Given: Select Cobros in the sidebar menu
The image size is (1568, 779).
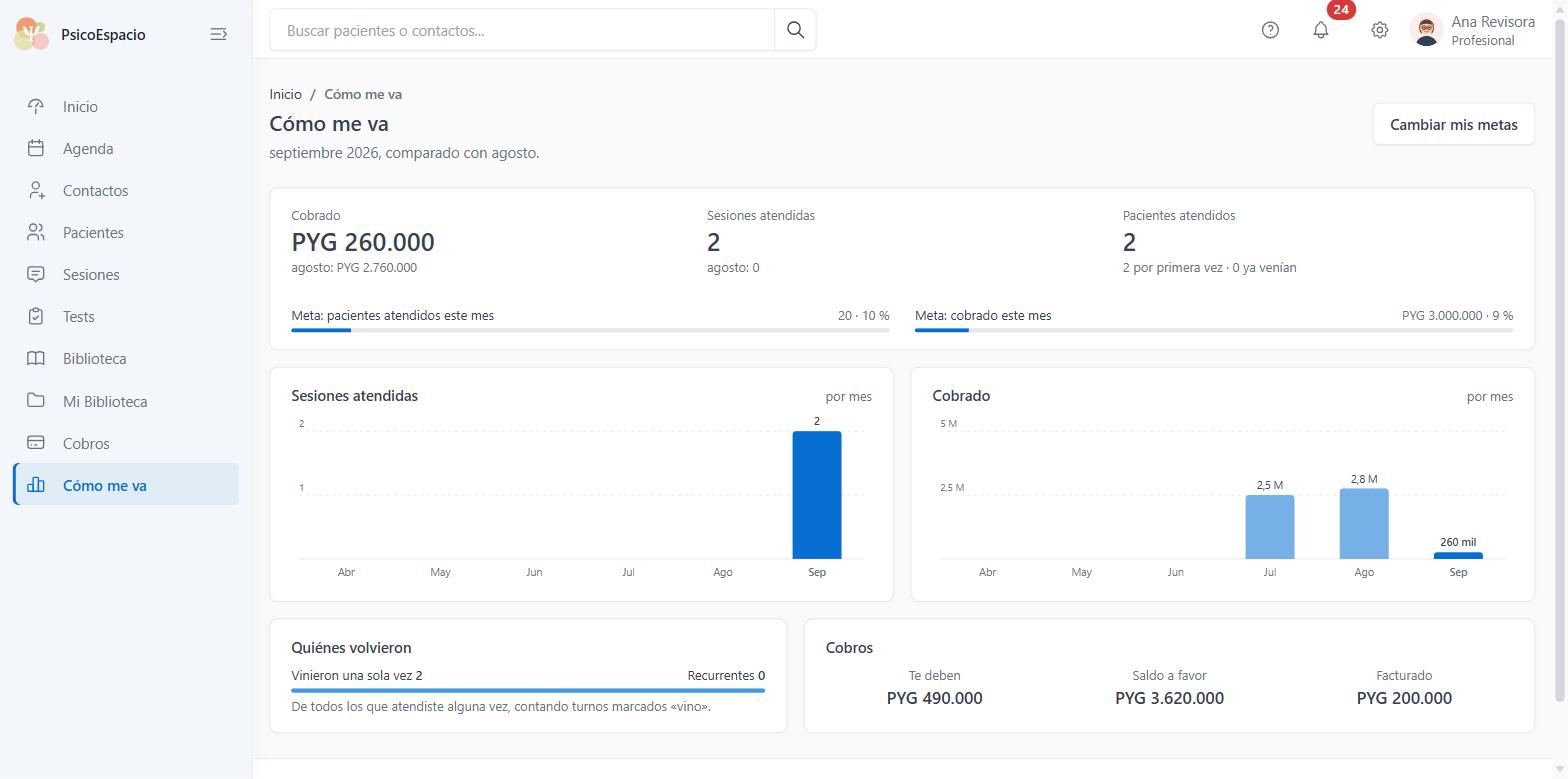Looking at the screenshot, I should pyautogui.click(x=126, y=443).
